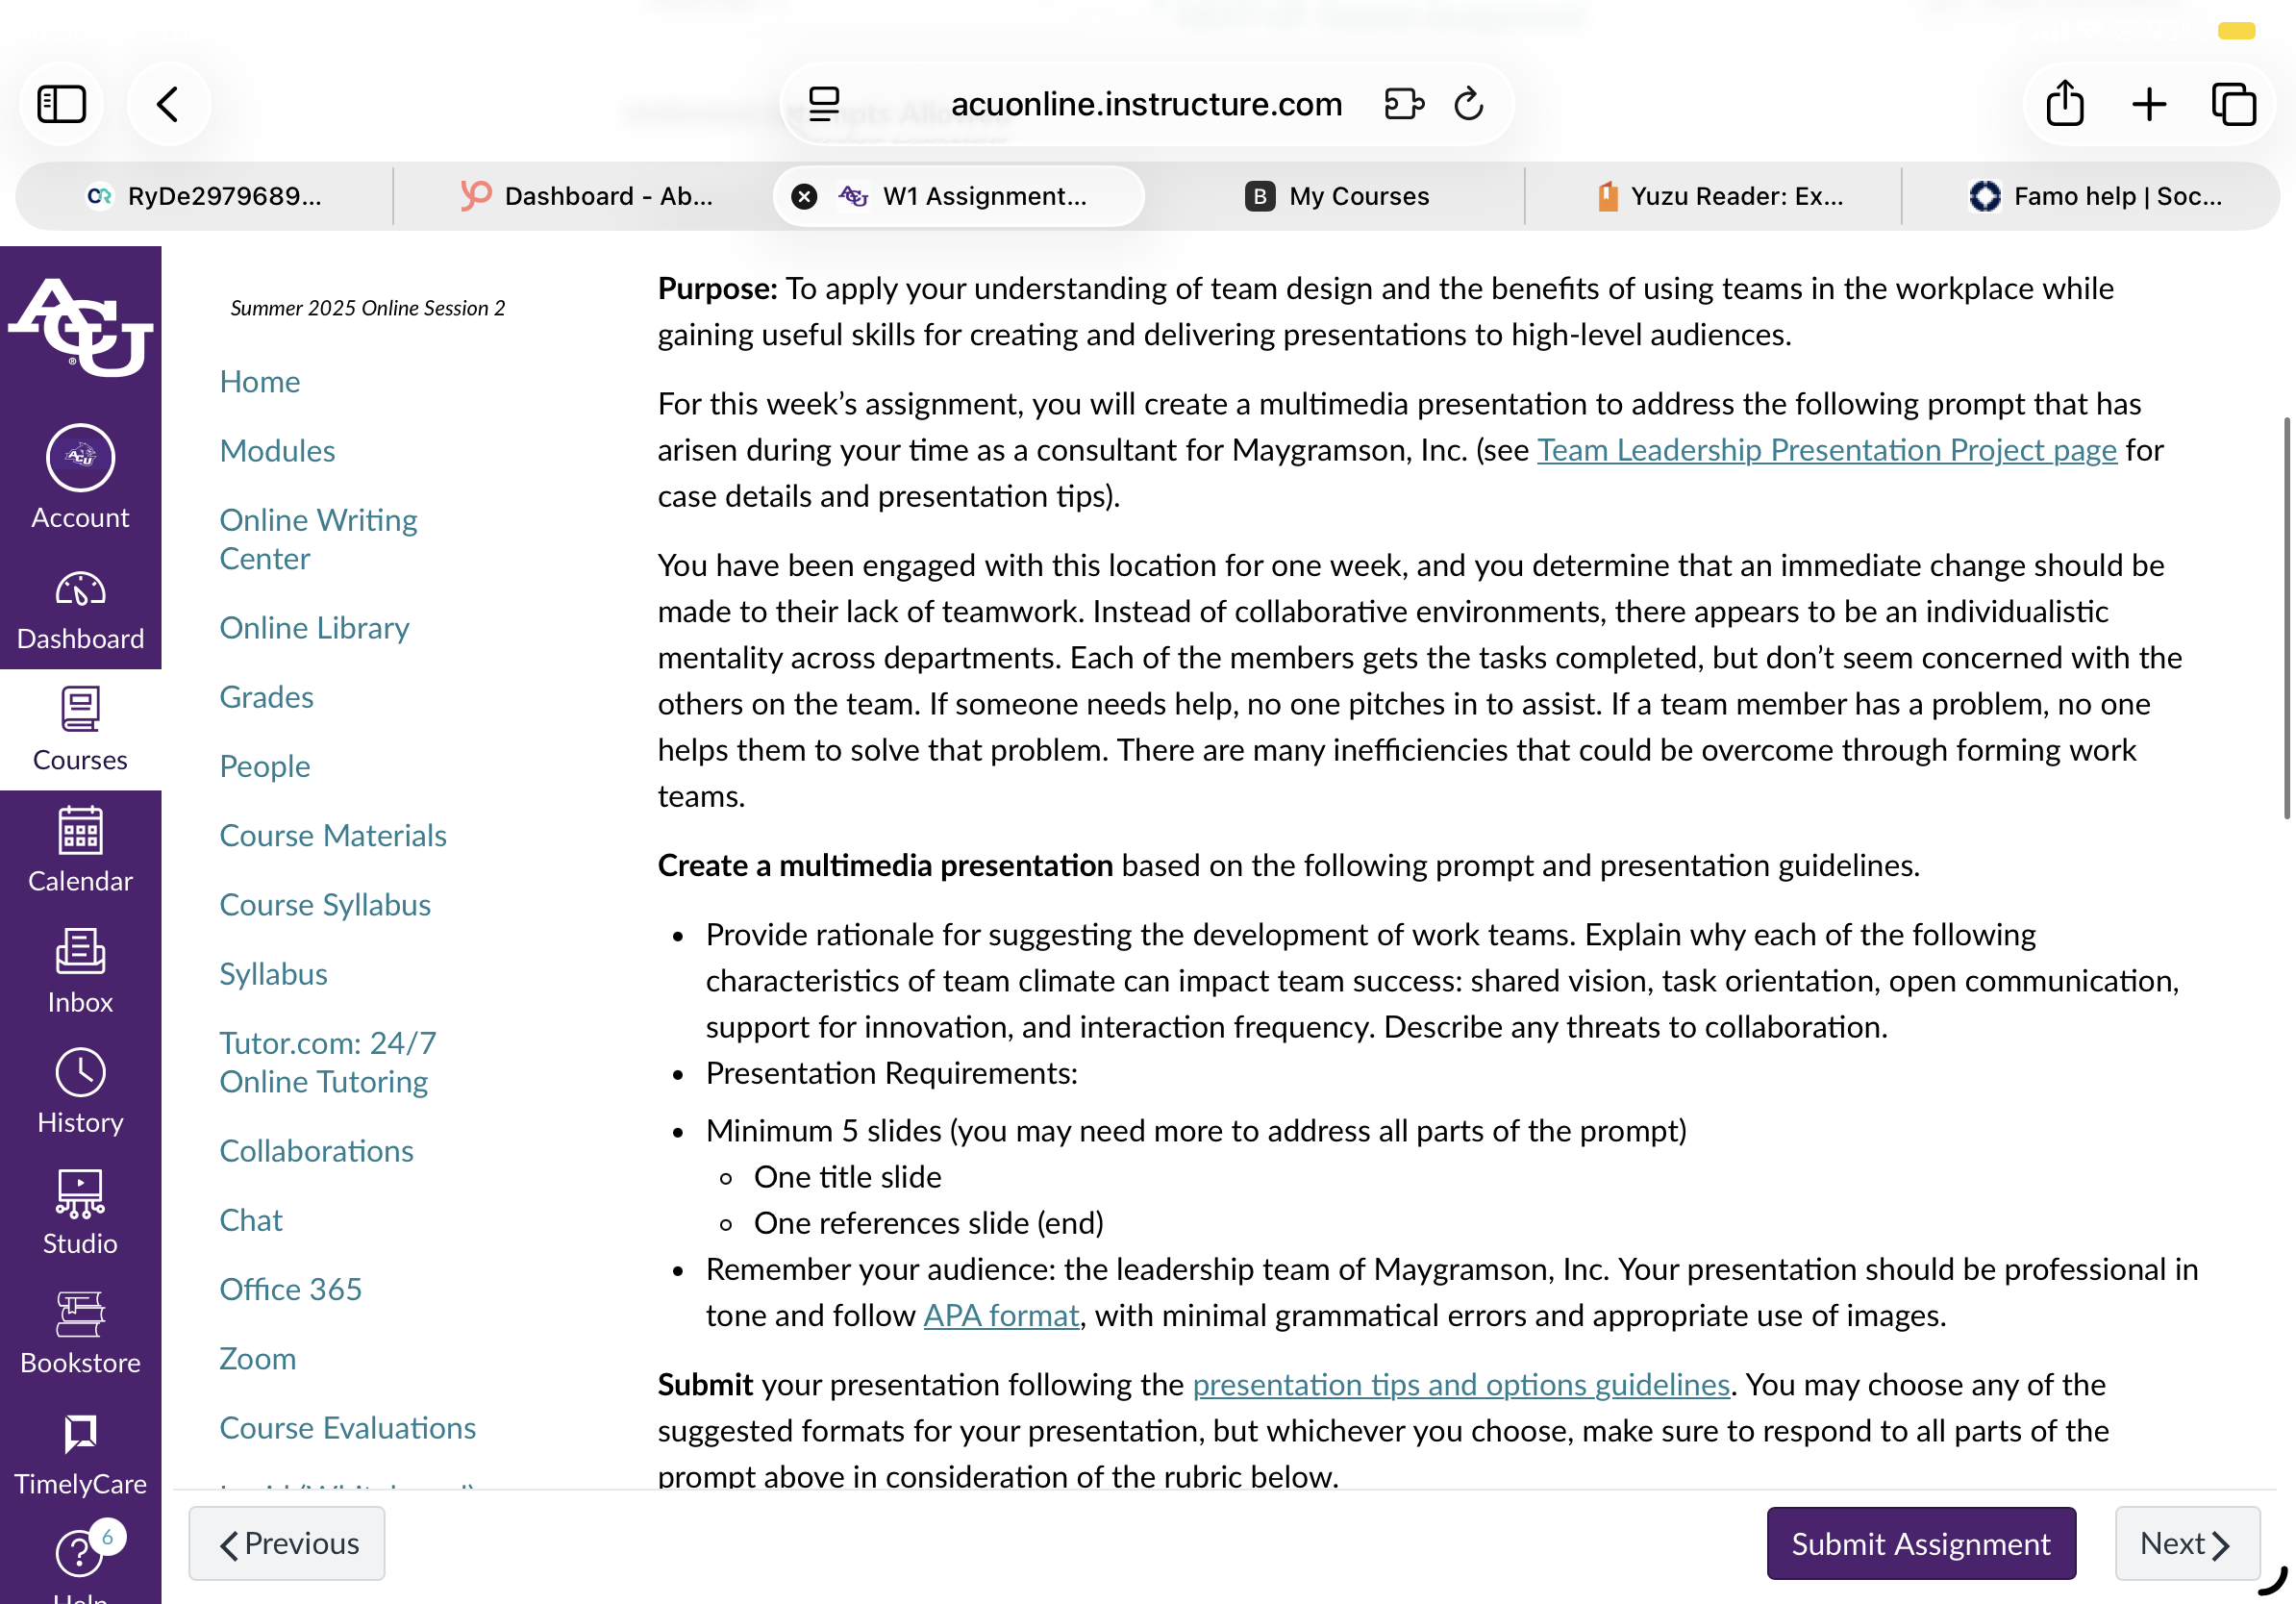Switch to the My Courses tab
Viewport: 2296px width, 1604px height.
tap(1336, 196)
